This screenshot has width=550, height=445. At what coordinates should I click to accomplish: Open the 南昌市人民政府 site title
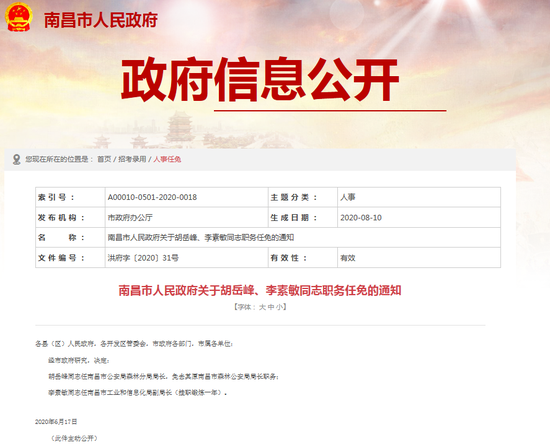pos(101,20)
